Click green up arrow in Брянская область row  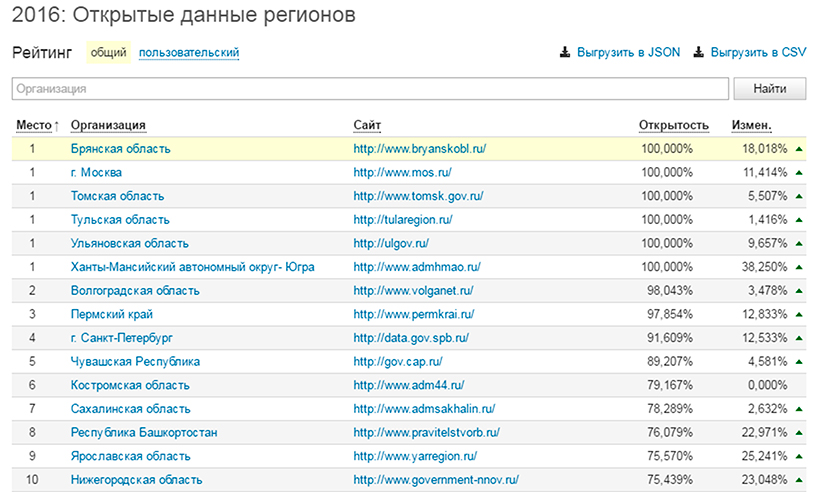tap(799, 149)
